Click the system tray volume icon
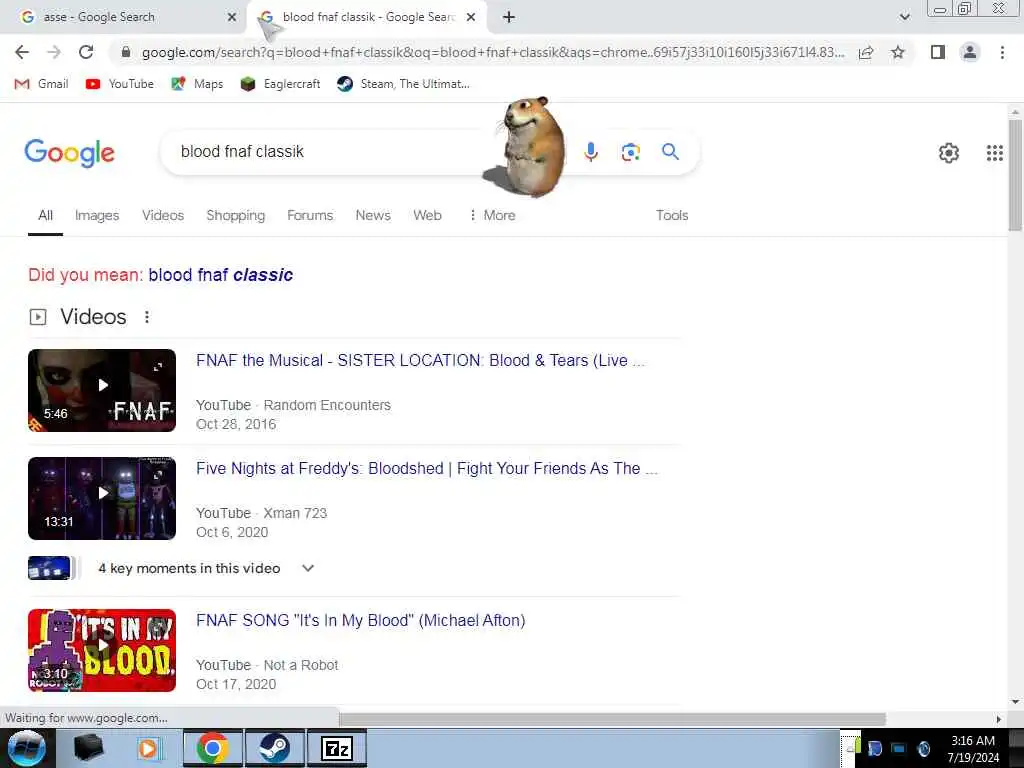The width and height of the screenshot is (1024, 768). pyautogui.click(x=923, y=748)
